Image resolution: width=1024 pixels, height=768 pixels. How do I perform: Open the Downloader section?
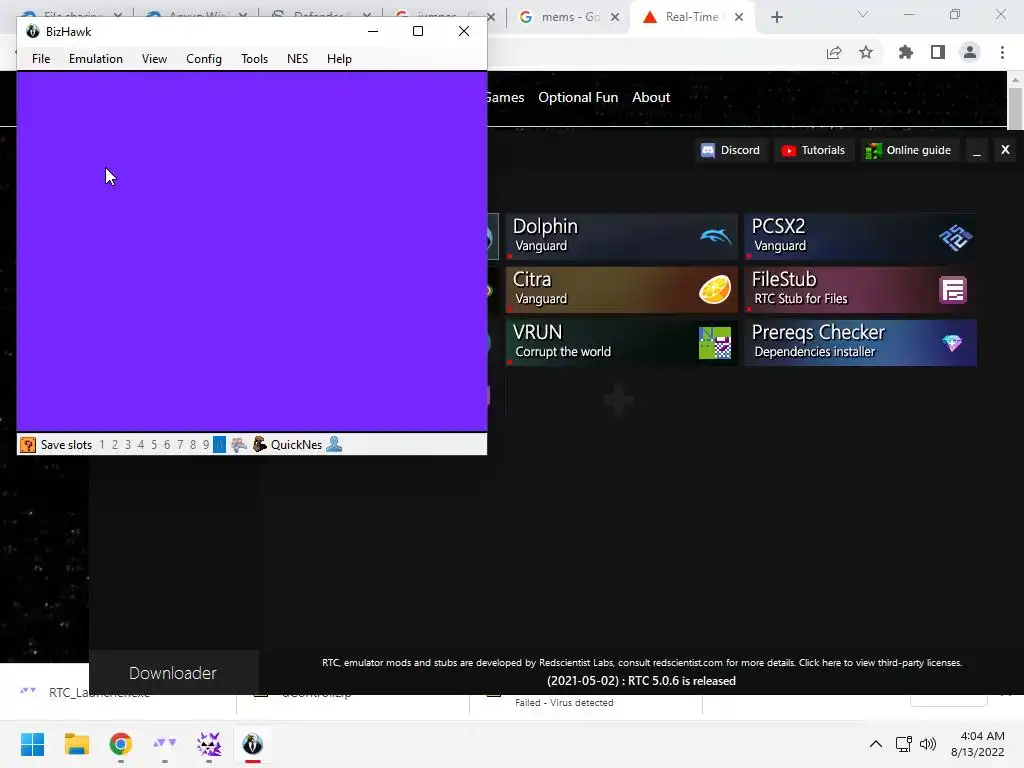coord(173,673)
